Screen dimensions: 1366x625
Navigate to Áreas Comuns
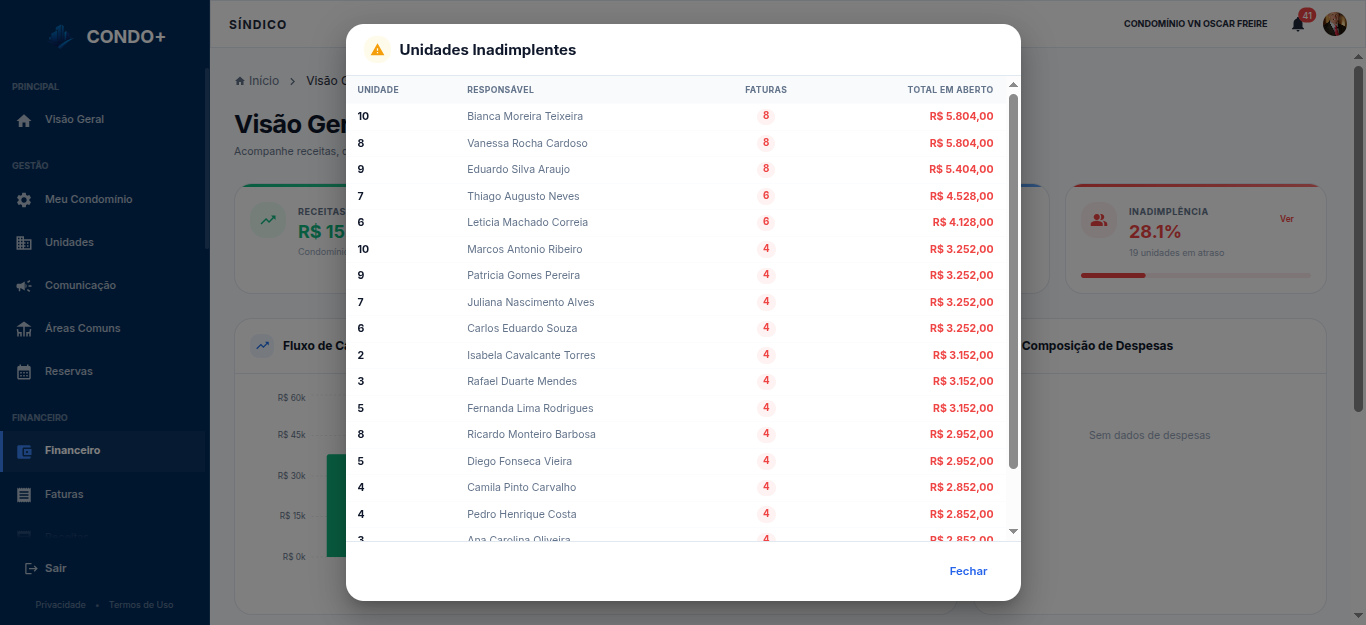click(x=102, y=329)
